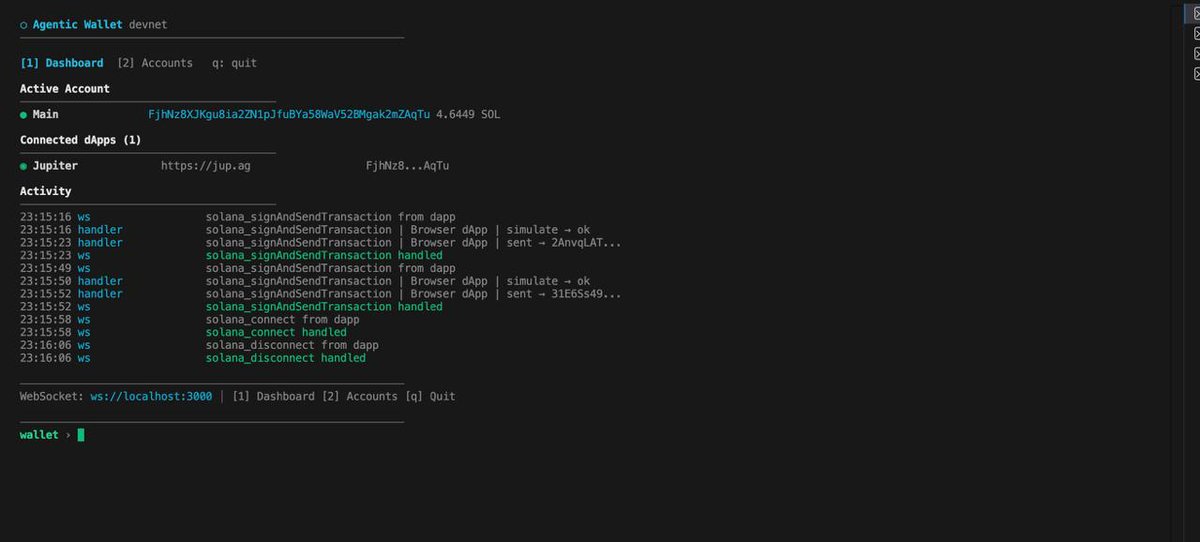
Task: Click the 23:15:52 green 'solana_signAndSendTransaction handled' line
Action: tap(324, 307)
